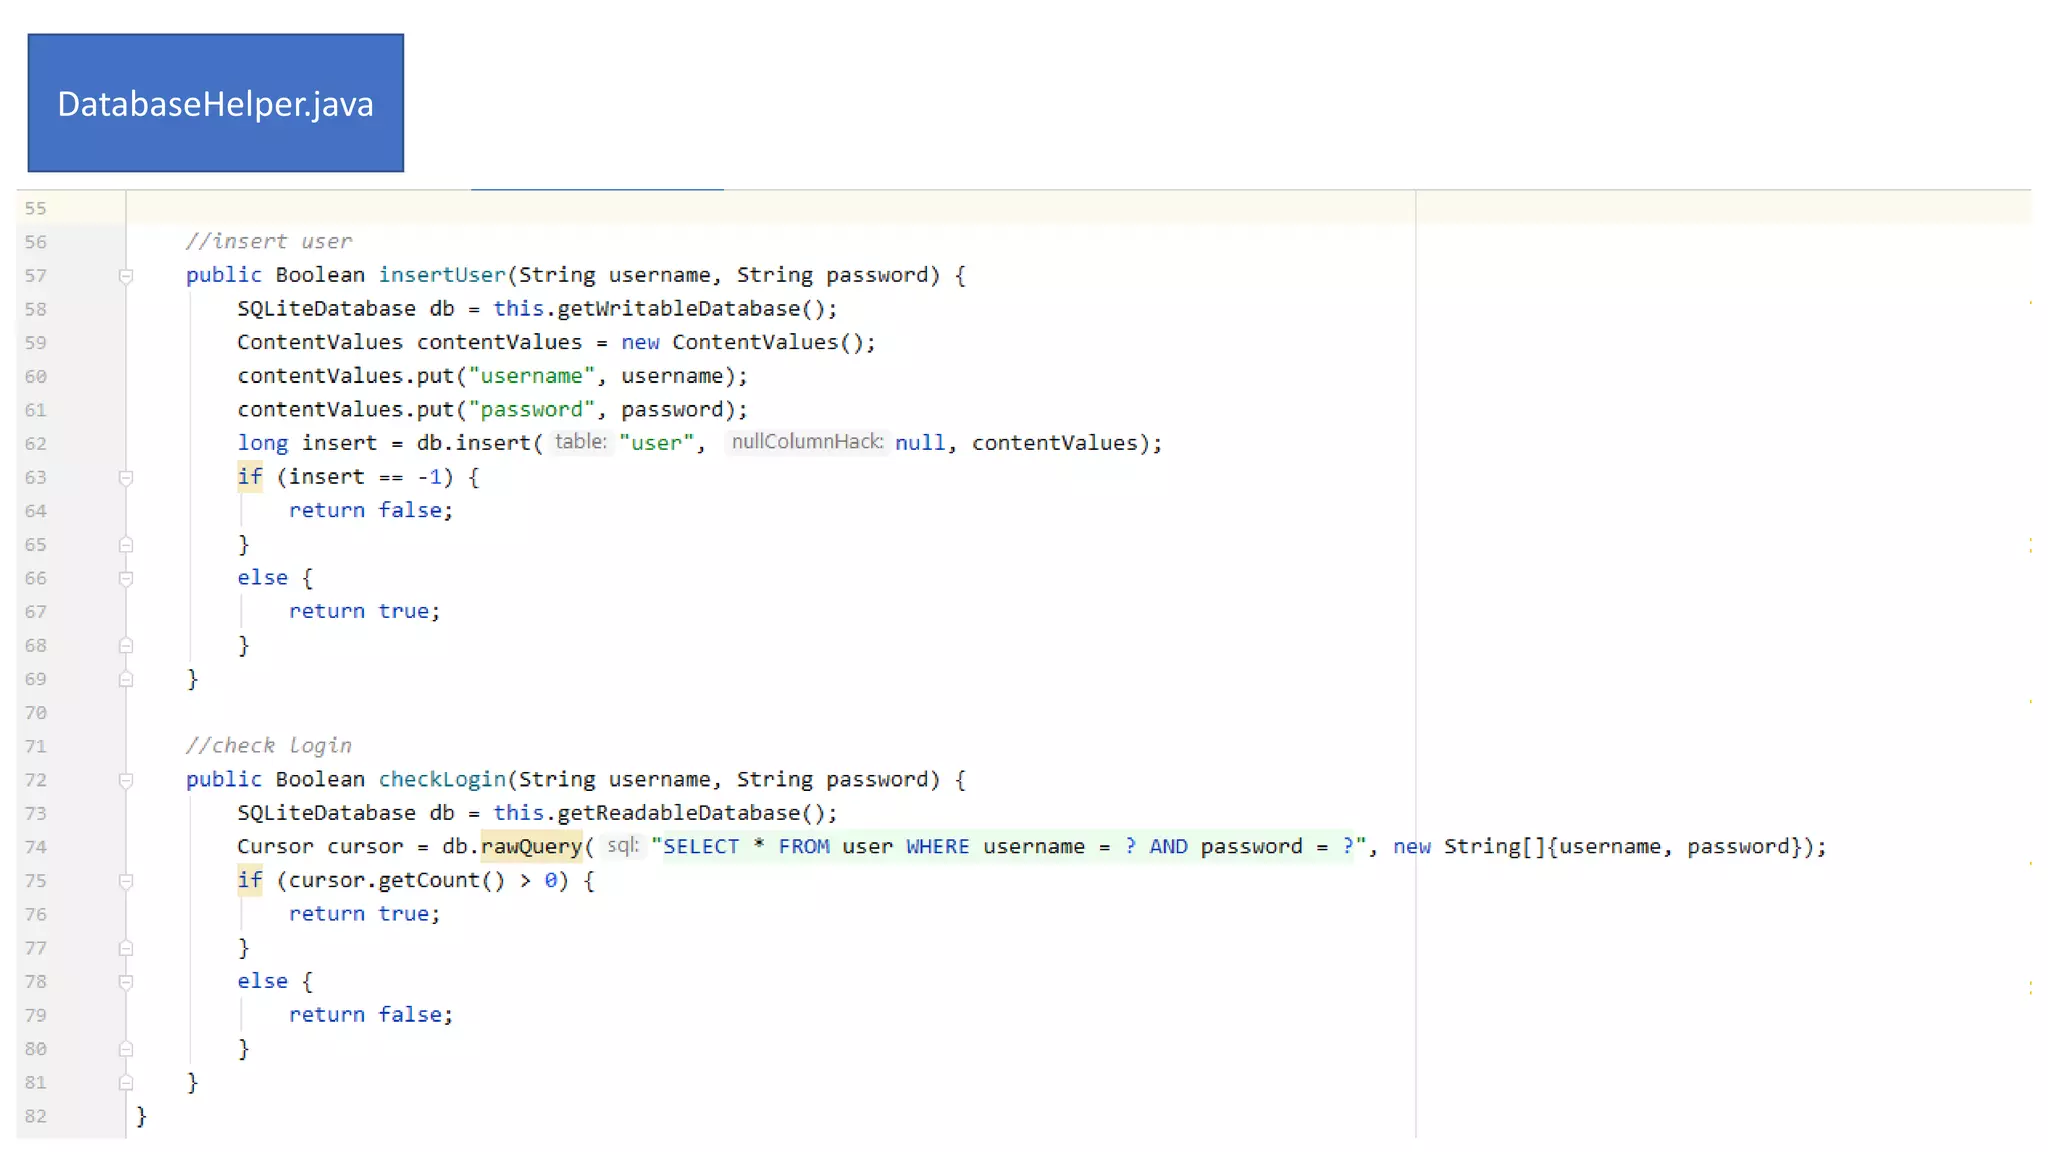Click the 'sql:' parameter hint
The image size is (2048, 1152).
tap(622, 846)
